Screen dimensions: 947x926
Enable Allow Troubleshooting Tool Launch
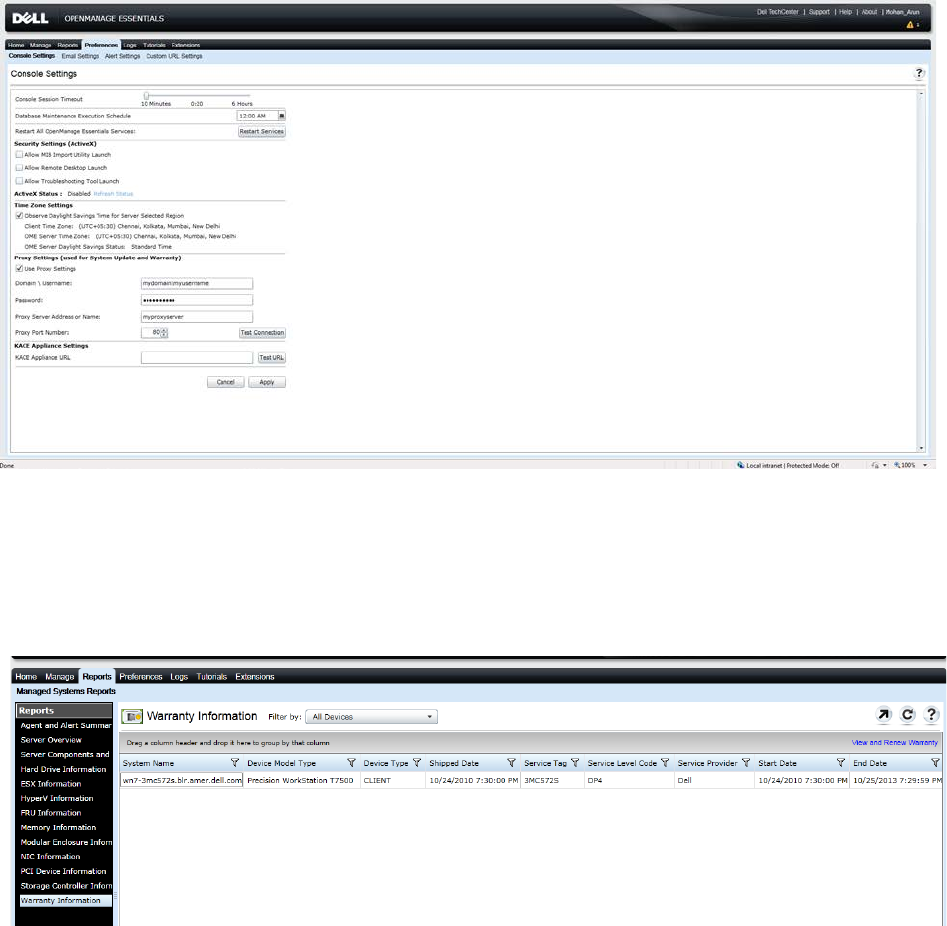(x=19, y=181)
